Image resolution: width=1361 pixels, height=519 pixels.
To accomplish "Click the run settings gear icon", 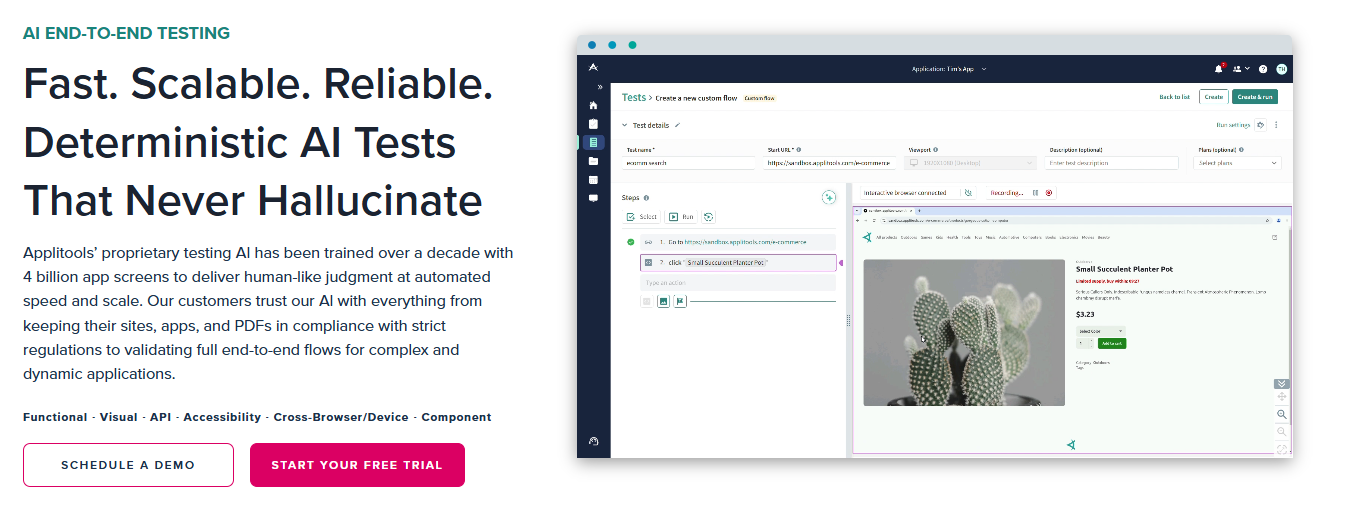I will pyautogui.click(x=1260, y=125).
